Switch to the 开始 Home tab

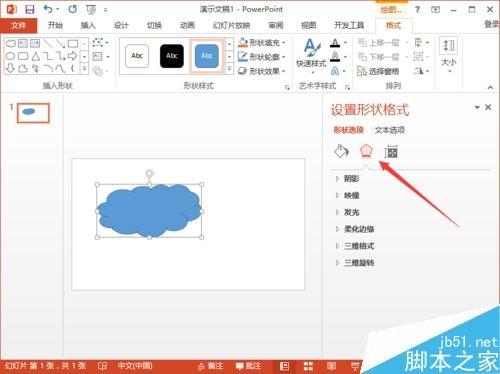pos(55,25)
